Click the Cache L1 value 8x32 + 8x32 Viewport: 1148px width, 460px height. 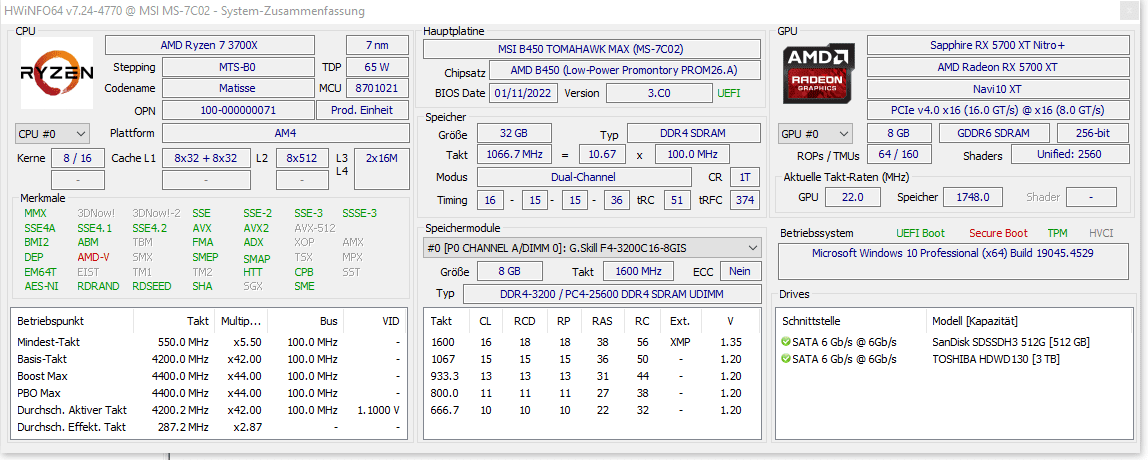[206, 158]
